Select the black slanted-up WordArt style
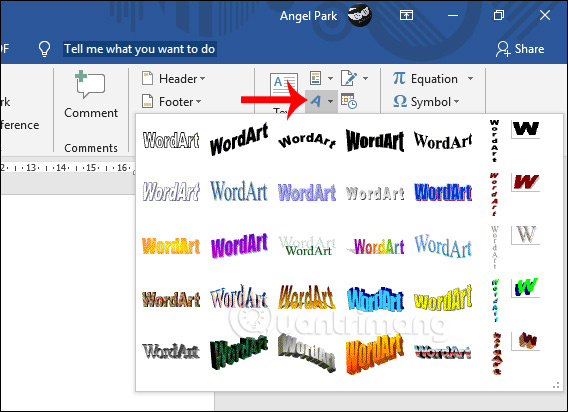 click(x=239, y=140)
